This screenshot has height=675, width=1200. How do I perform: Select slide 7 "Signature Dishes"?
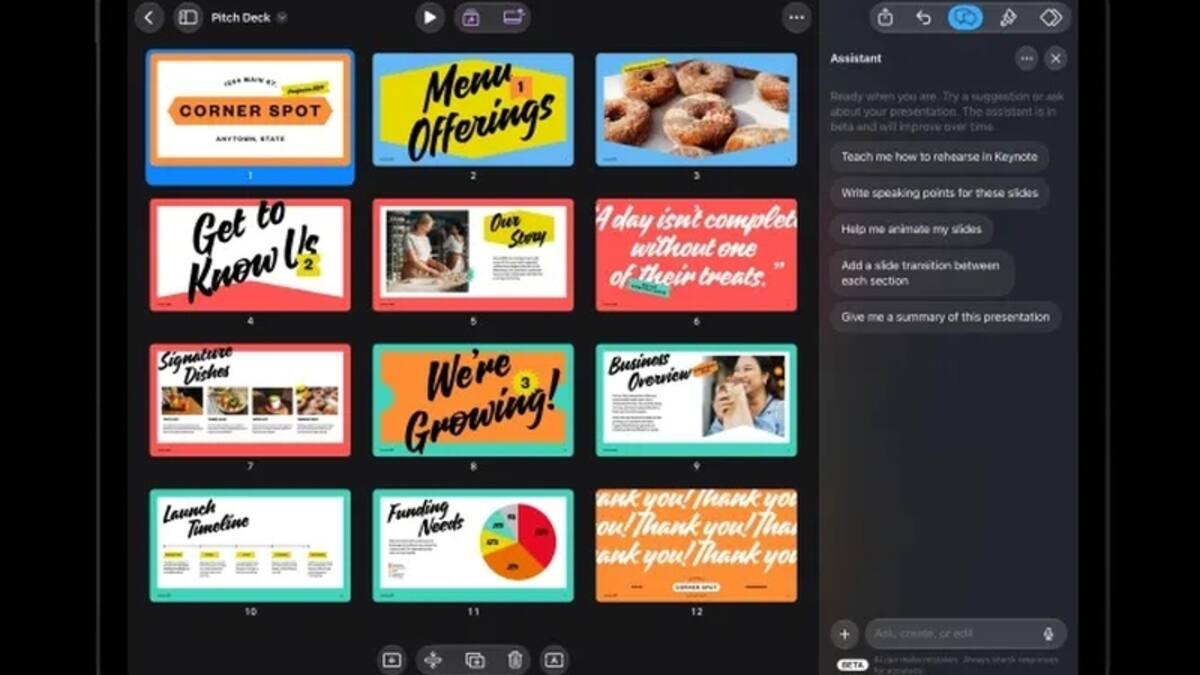pyautogui.click(x=250, y=400)
